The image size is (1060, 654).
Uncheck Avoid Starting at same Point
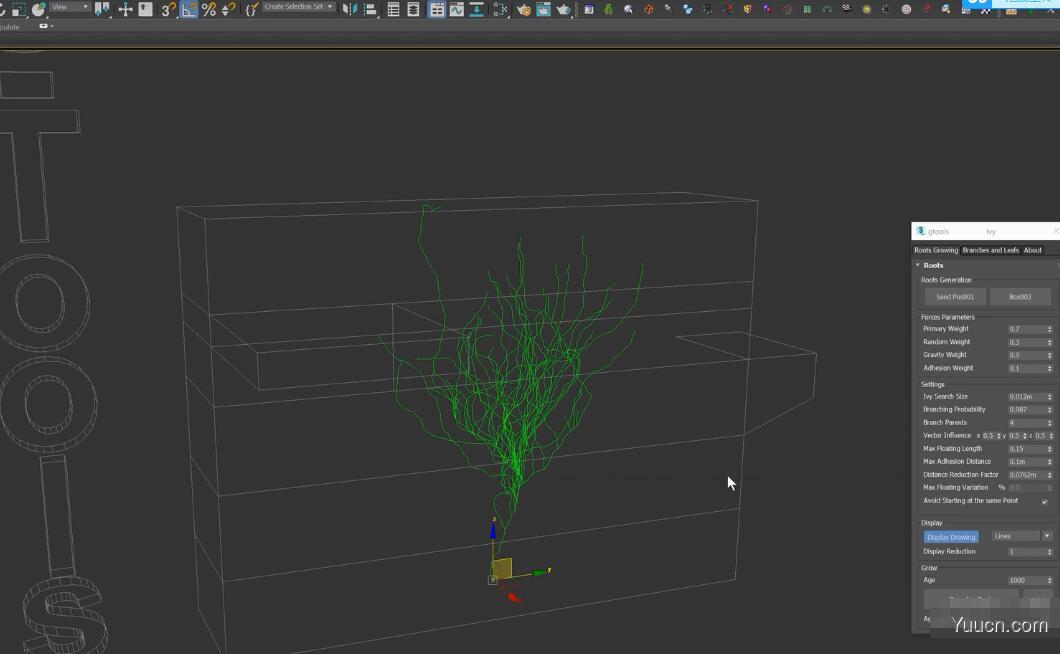click(1044, 501)
